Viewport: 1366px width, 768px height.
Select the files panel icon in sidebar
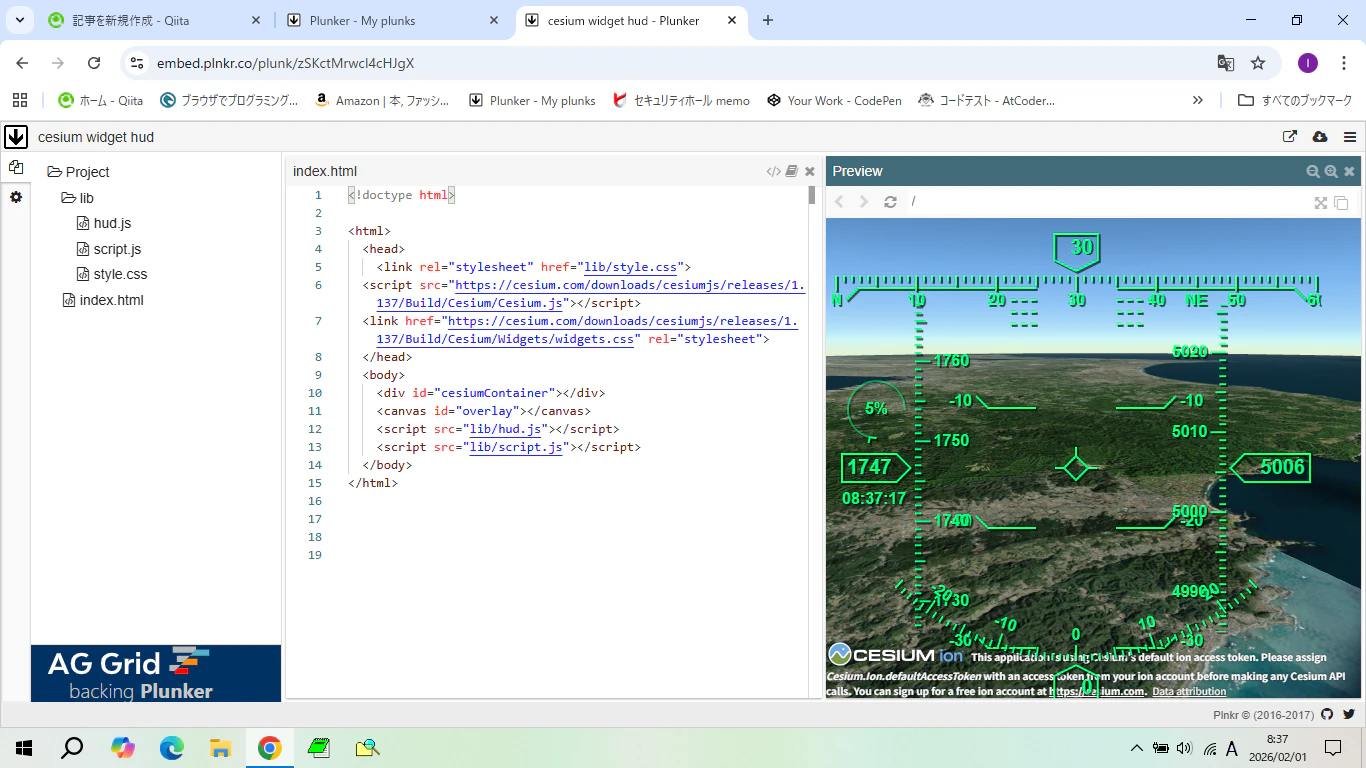[16, 168]
